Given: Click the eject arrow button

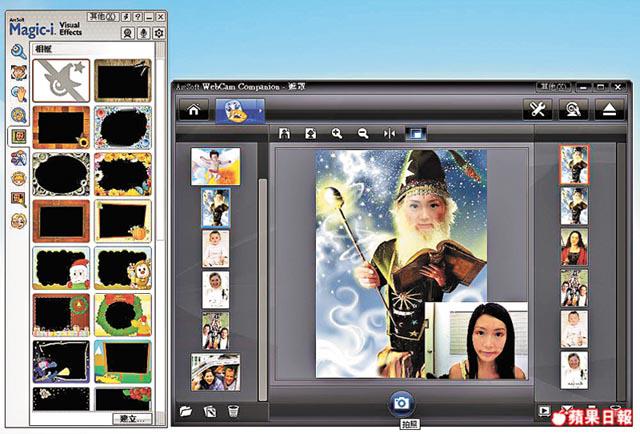Looking at the screenshot, I should click(x=608, y=110).
